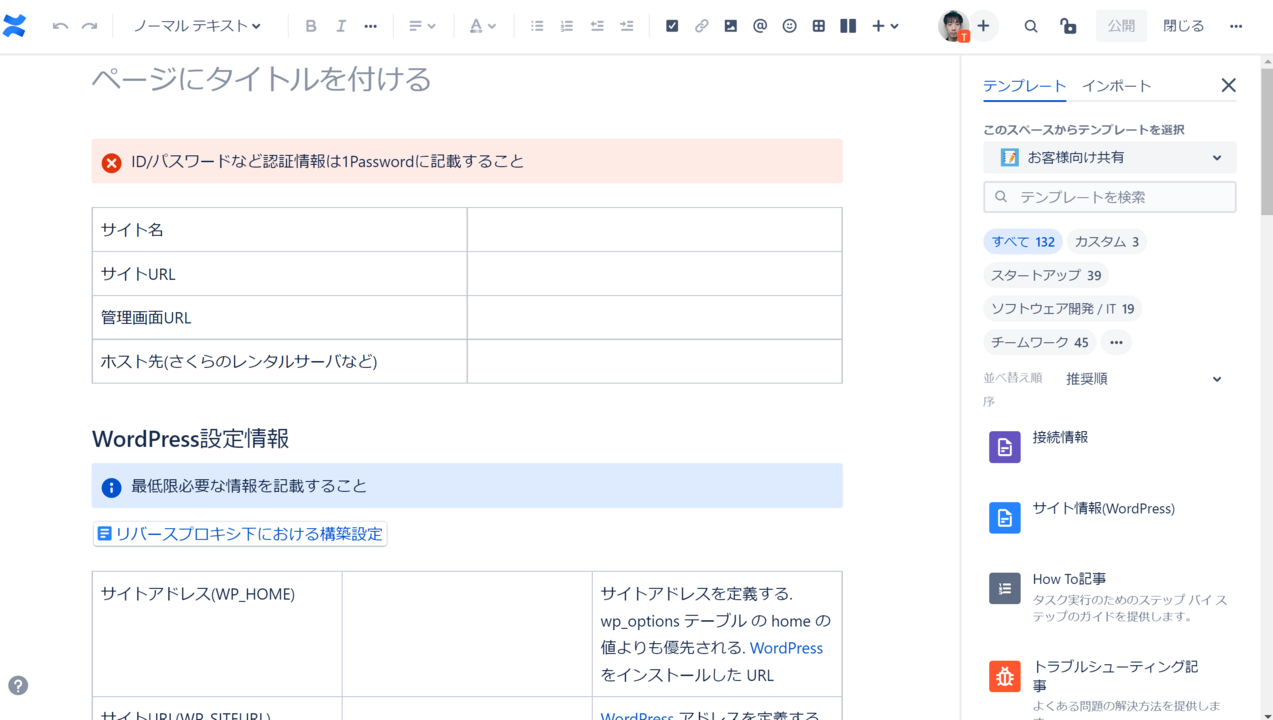1273x720 pixels.
Task: Select the スタートアップ 39 filter
Action: pos(1046,275)
